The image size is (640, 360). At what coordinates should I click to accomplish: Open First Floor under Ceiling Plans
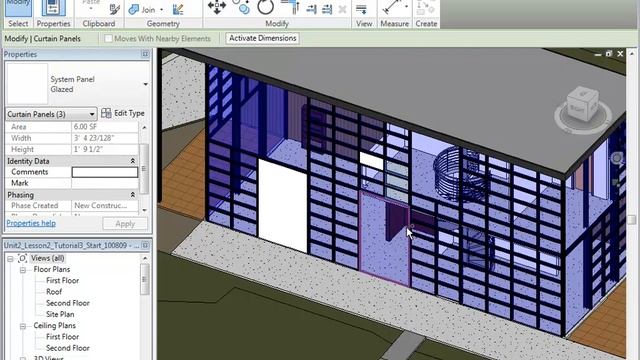pos(62,337)
